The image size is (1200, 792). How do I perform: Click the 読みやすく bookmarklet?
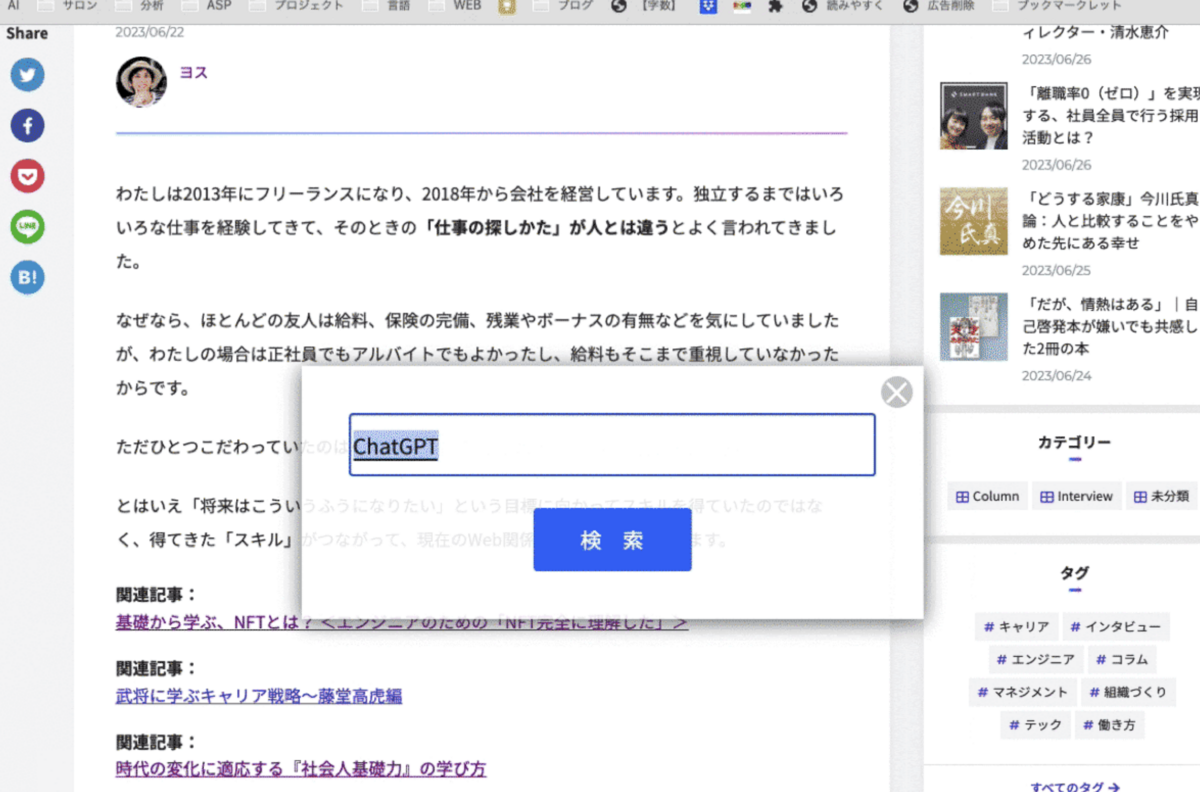click(842, 6)
